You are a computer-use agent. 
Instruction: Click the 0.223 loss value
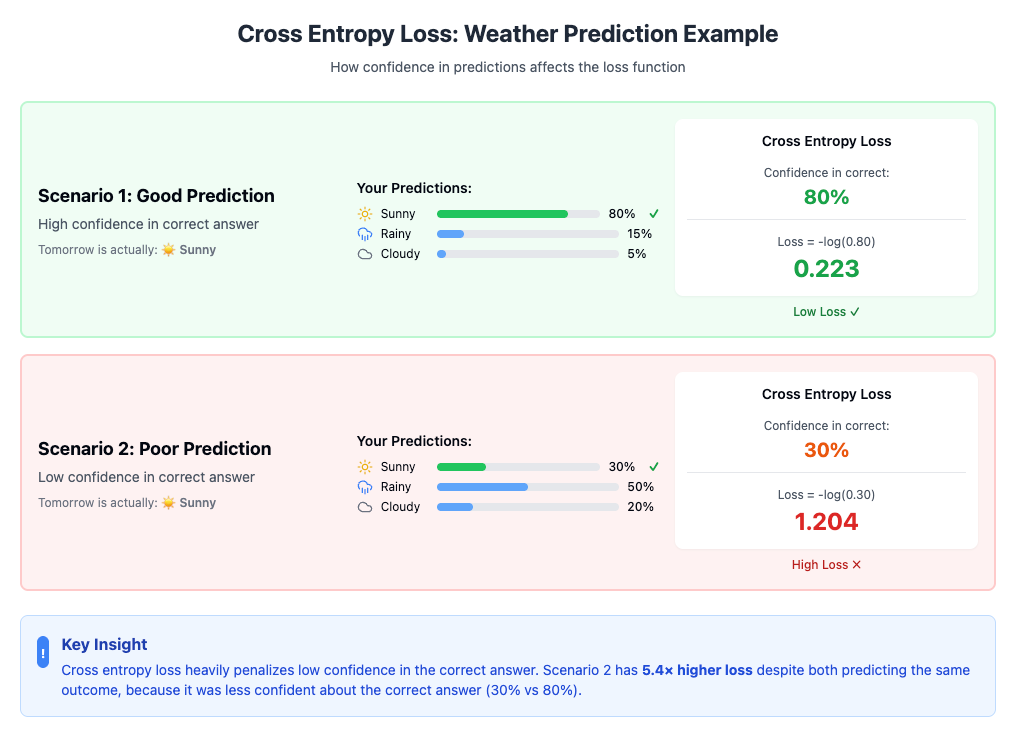pos(826,269)
